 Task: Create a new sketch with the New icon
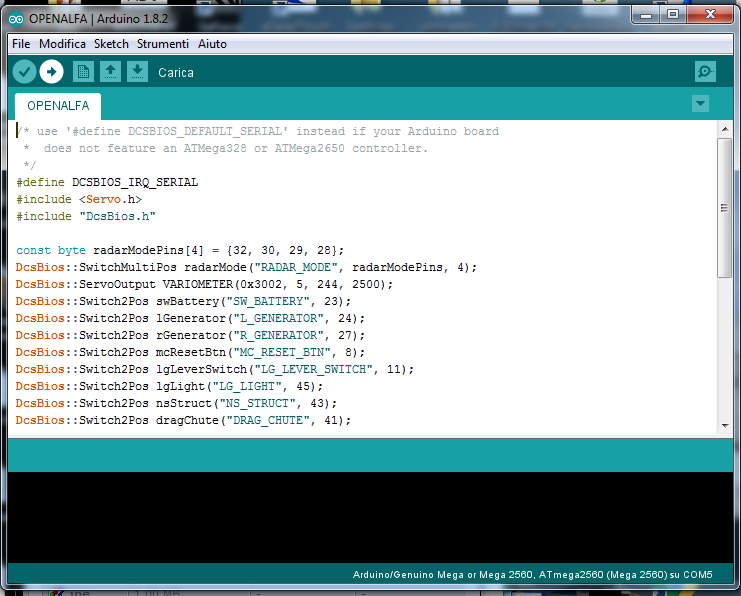(x=83, y=72)
